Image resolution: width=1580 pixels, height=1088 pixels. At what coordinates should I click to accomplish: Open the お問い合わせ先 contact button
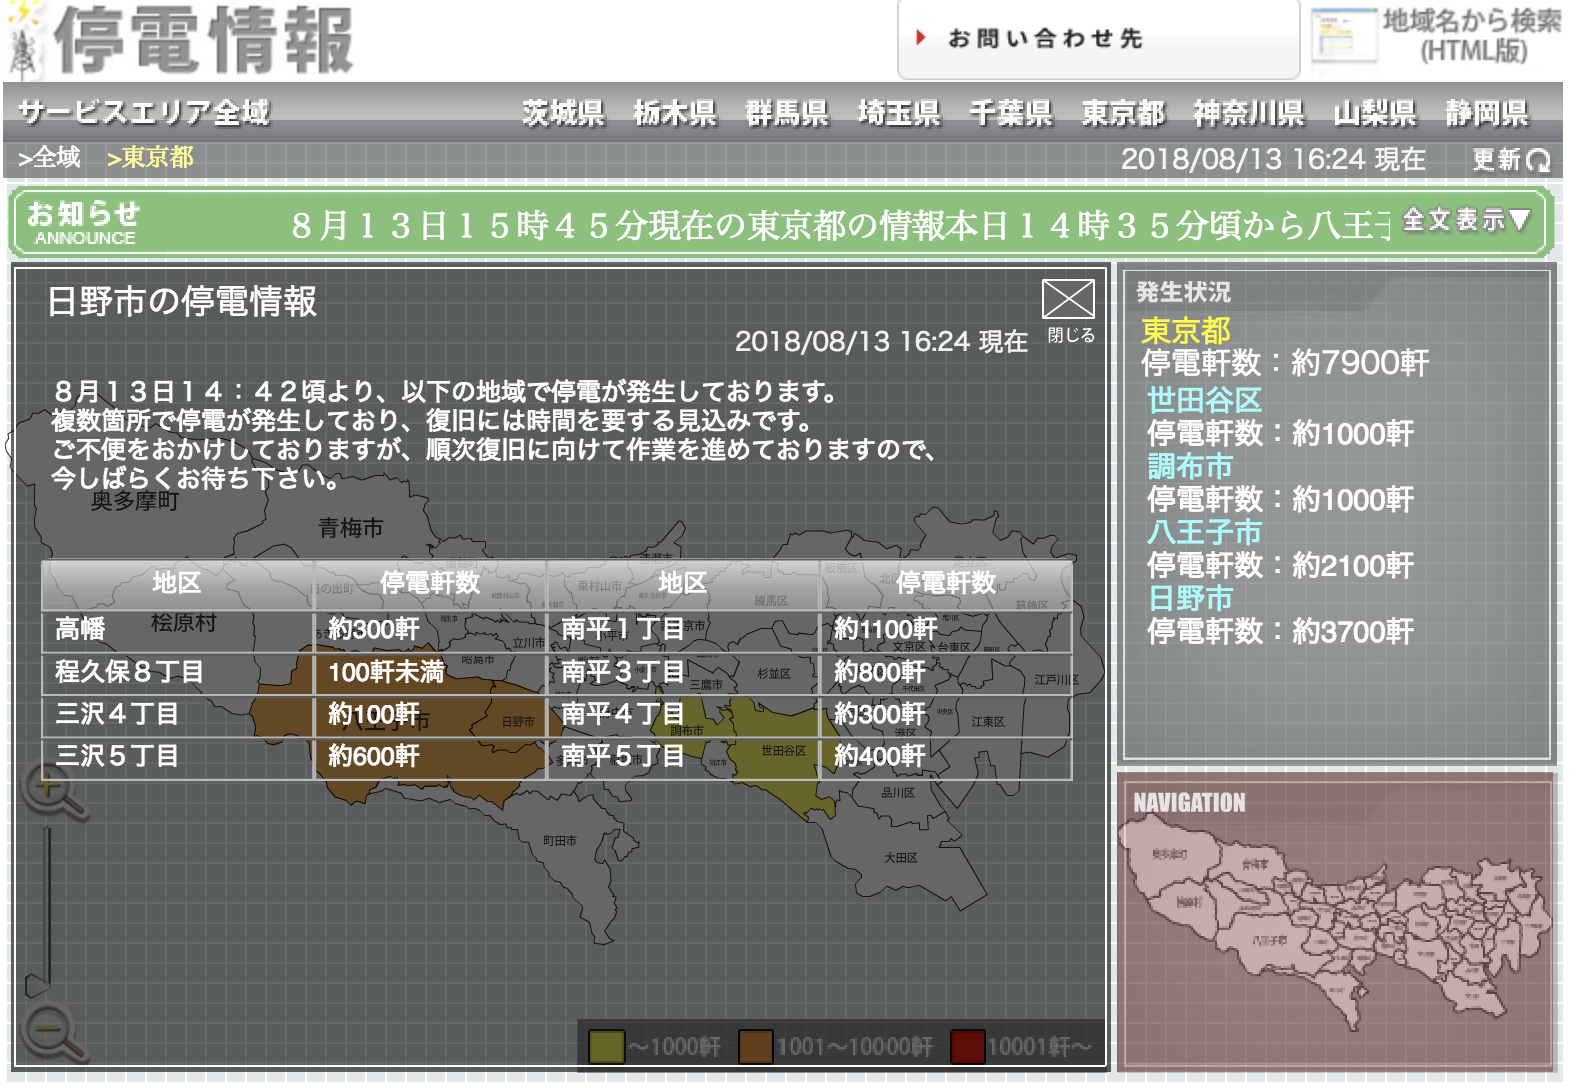click(1097, 38)
